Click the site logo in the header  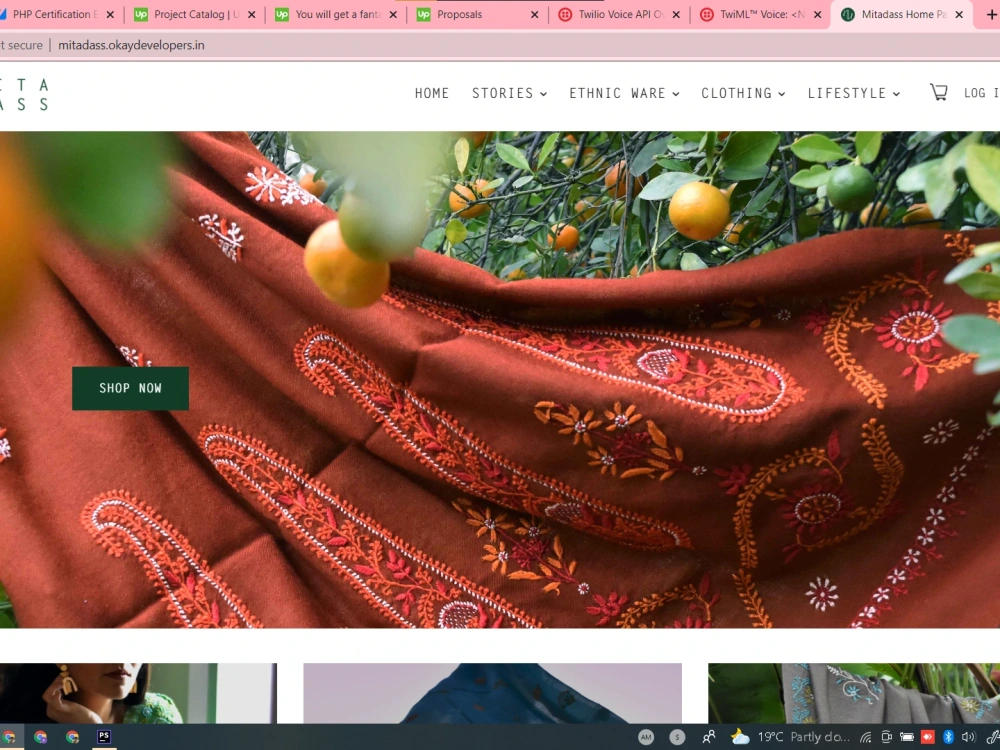pos(24,94)
